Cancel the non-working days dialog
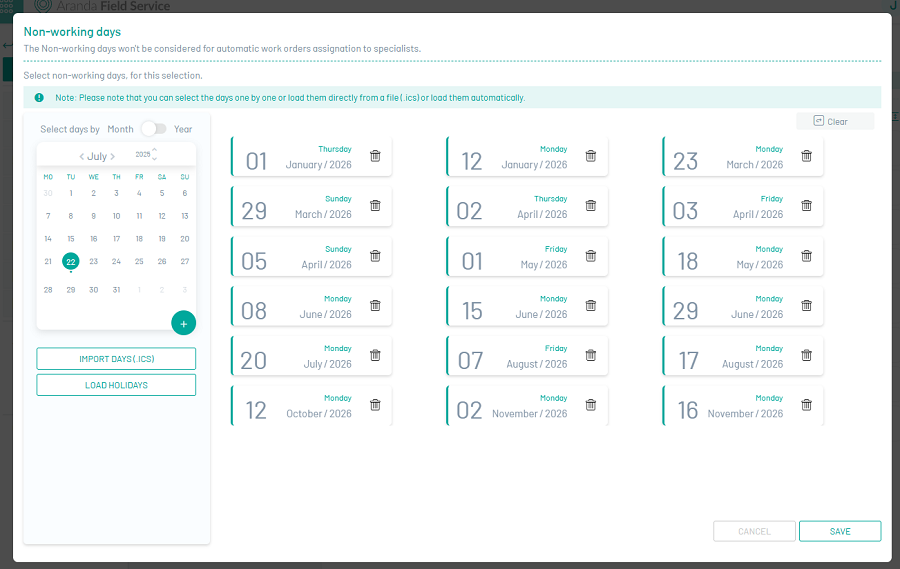Image resolution: width=900 pixels, height=569 pixels. coord(754,531)
